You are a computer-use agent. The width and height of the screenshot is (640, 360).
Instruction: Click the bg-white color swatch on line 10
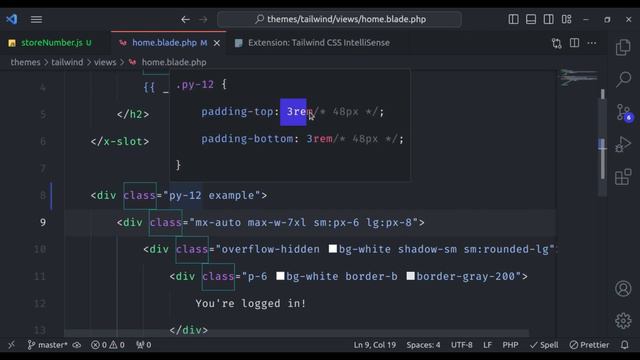pos(333,249)
